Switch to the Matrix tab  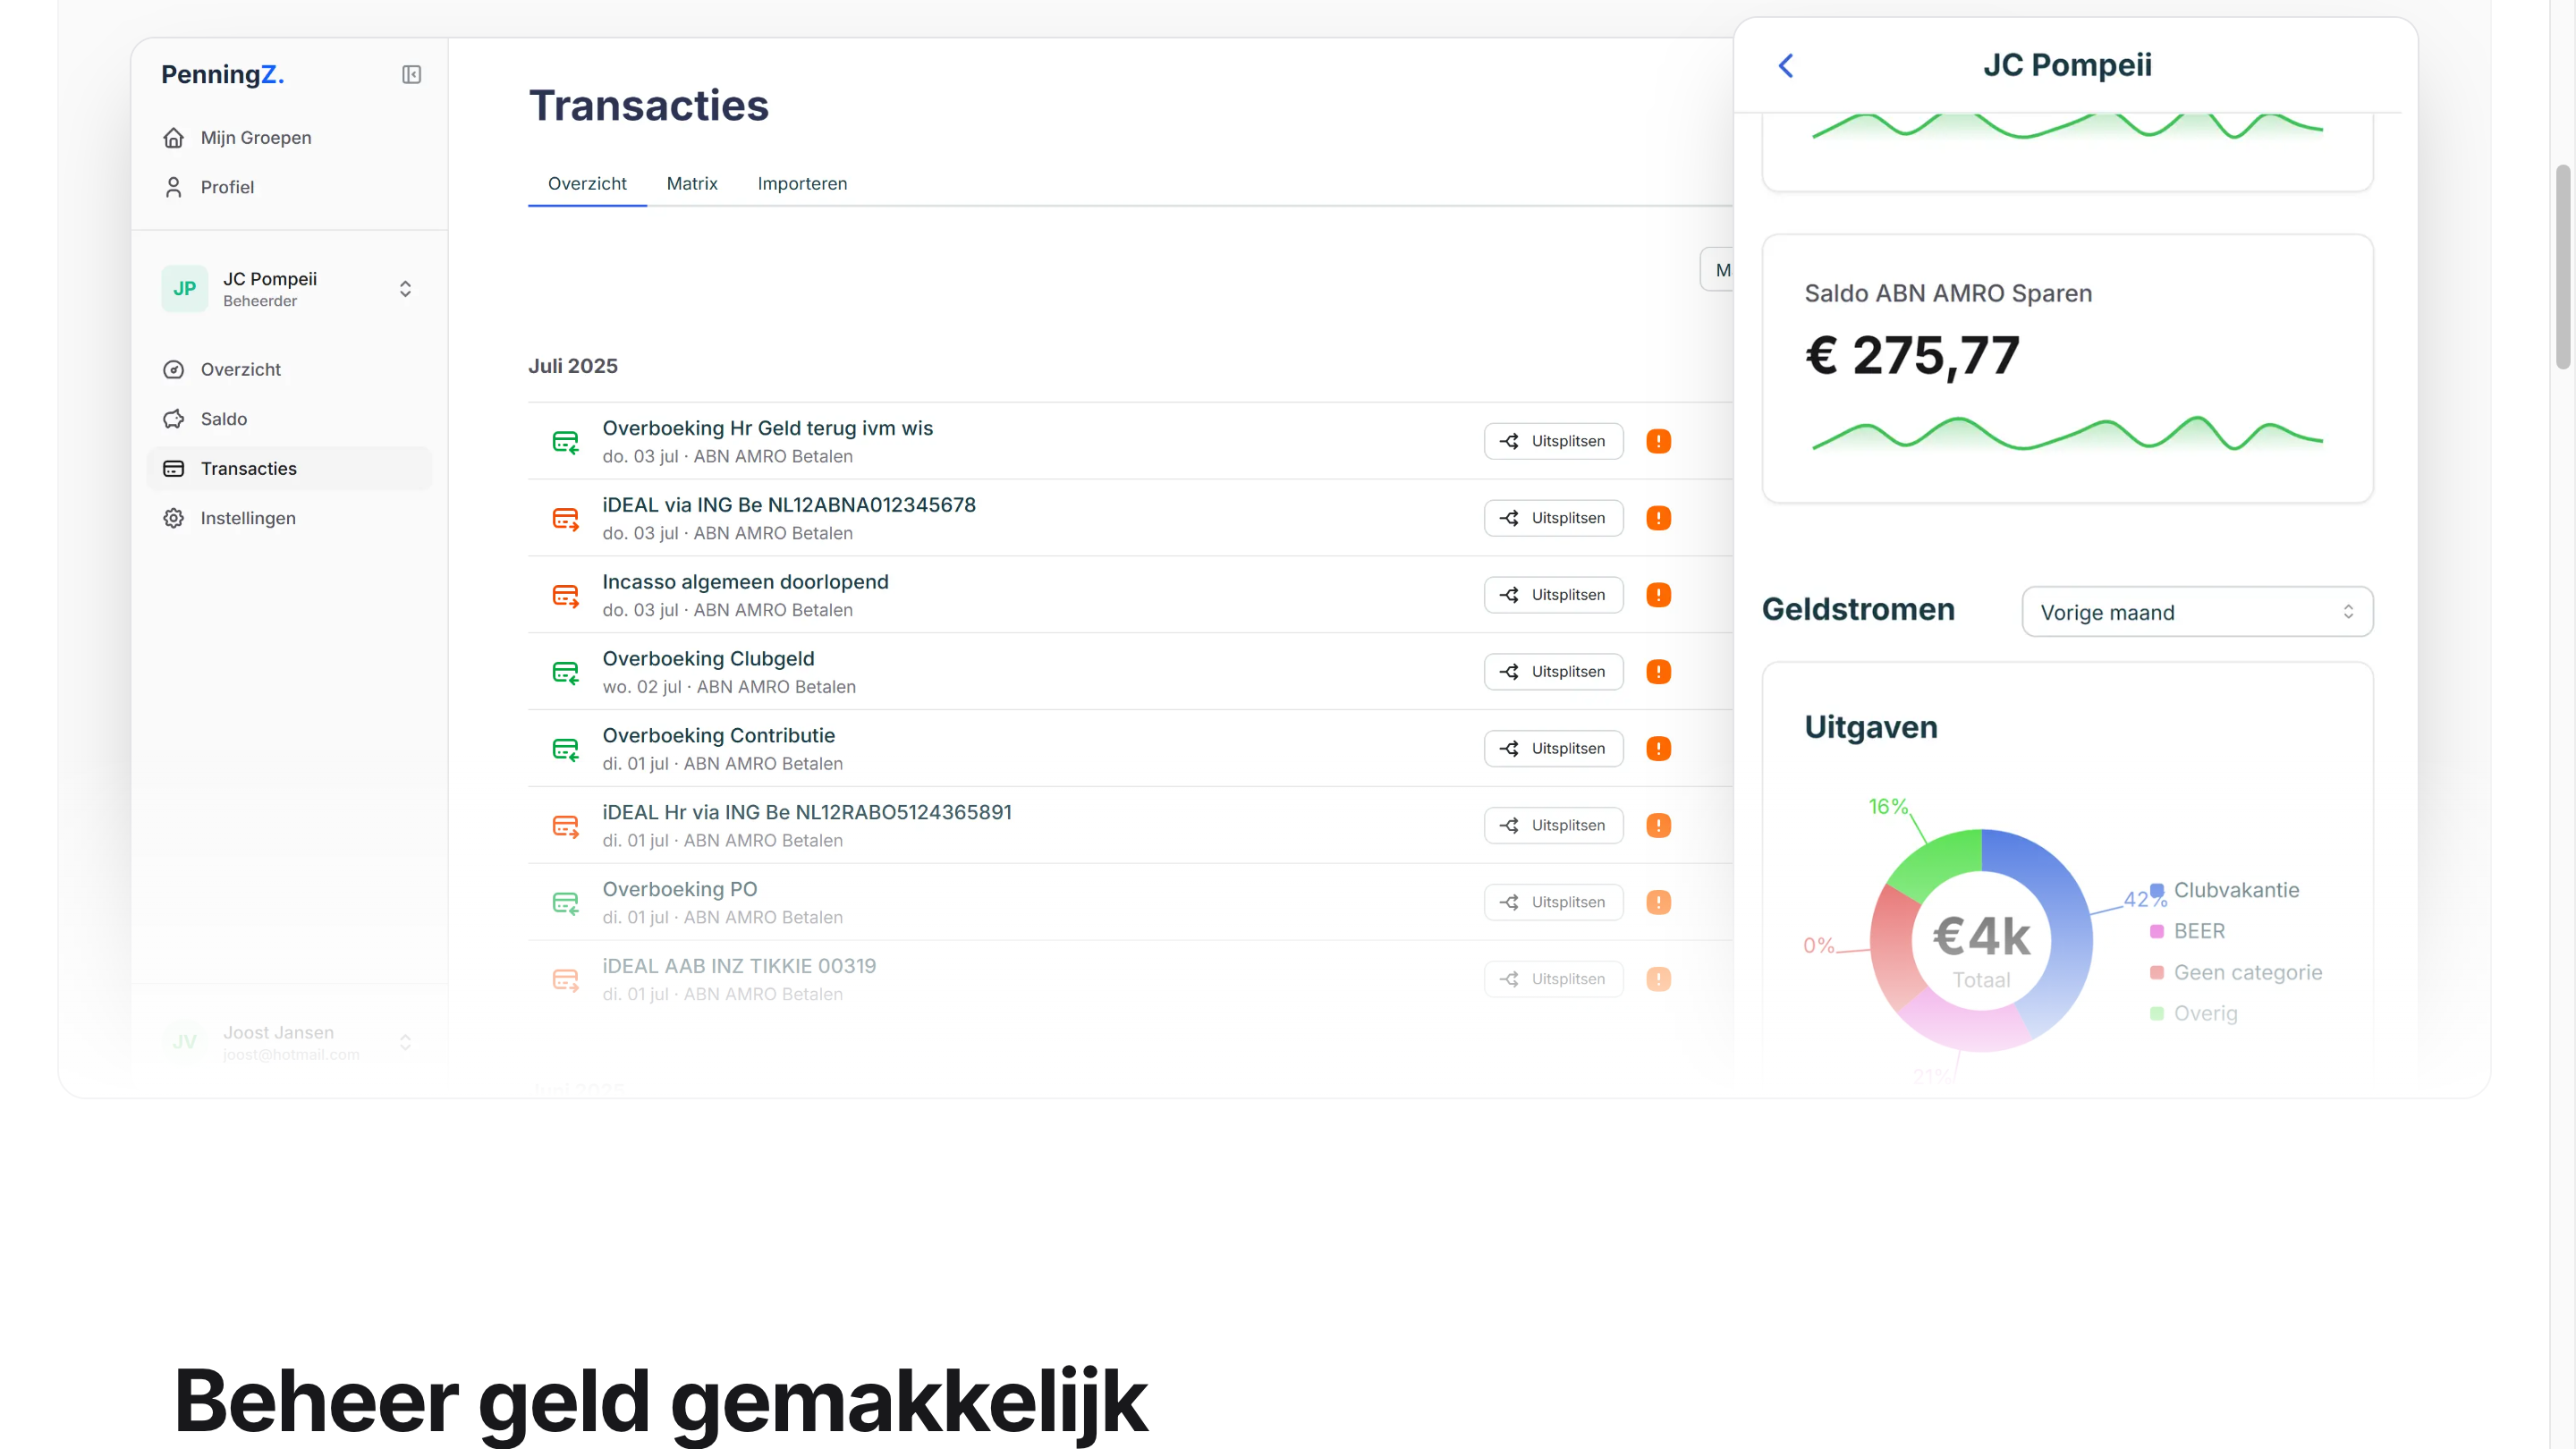691,183
